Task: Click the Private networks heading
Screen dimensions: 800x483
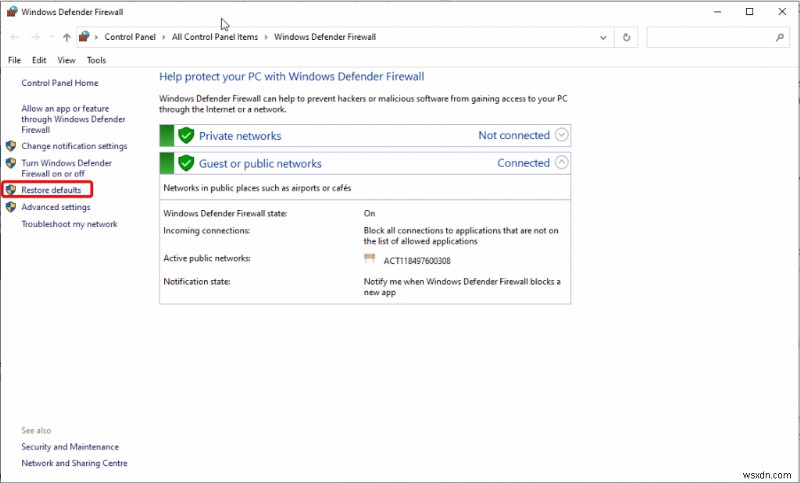Action: coord(240,136)
